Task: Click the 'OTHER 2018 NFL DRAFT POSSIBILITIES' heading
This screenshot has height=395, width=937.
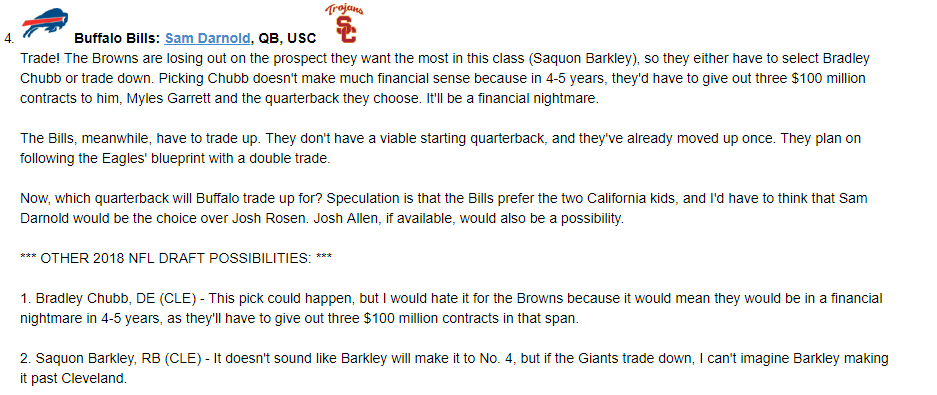Action: point(176,258)
